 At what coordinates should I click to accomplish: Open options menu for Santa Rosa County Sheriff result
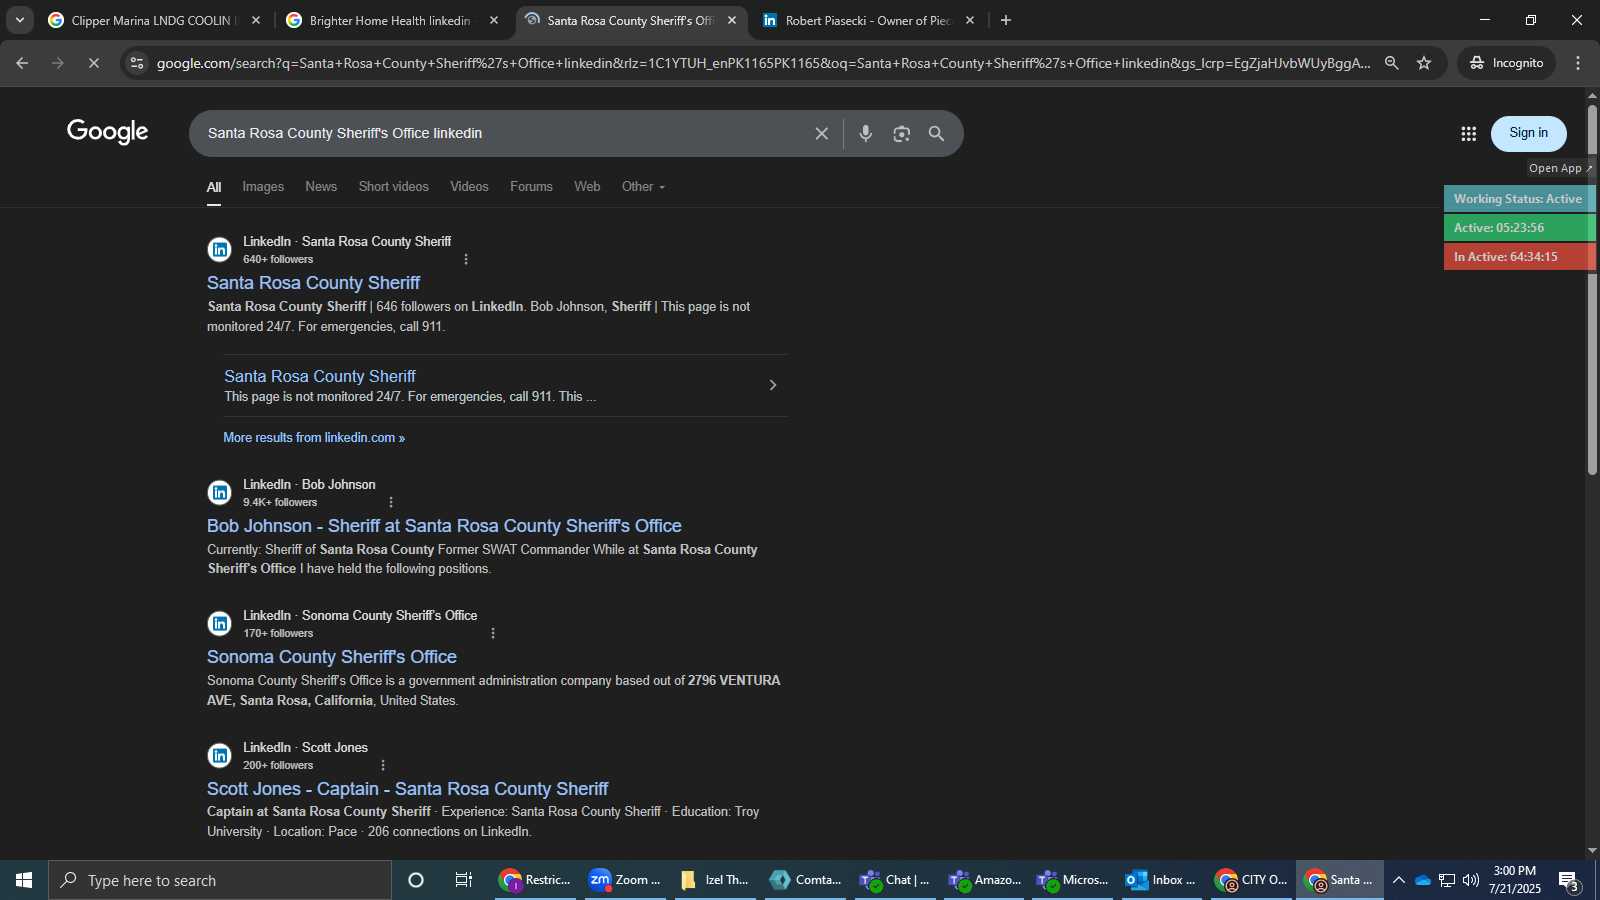tap(466, 259)
